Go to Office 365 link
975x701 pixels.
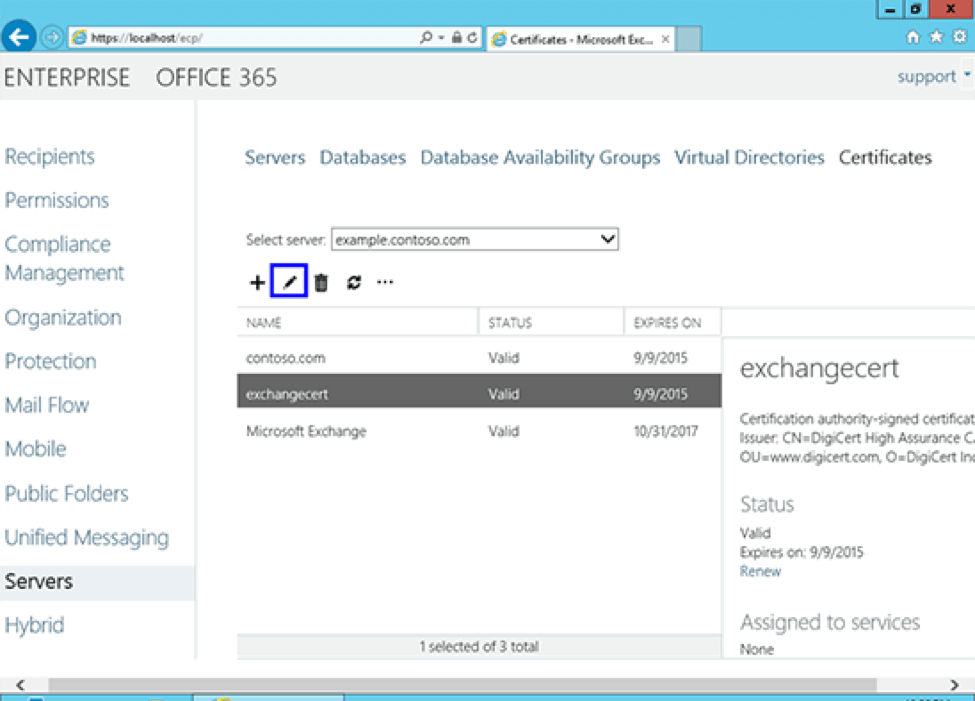(216, 78)
